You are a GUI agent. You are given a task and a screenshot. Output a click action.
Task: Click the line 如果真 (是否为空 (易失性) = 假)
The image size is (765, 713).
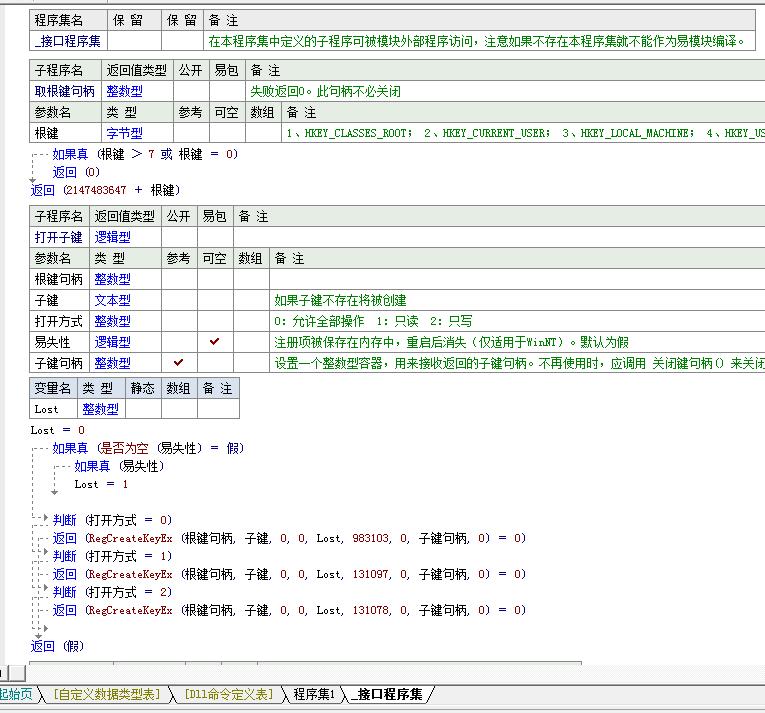tap(148, 448)
